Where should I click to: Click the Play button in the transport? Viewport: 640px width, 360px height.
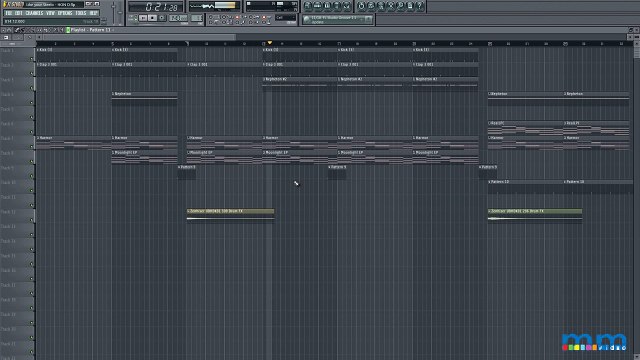(143, 18)
